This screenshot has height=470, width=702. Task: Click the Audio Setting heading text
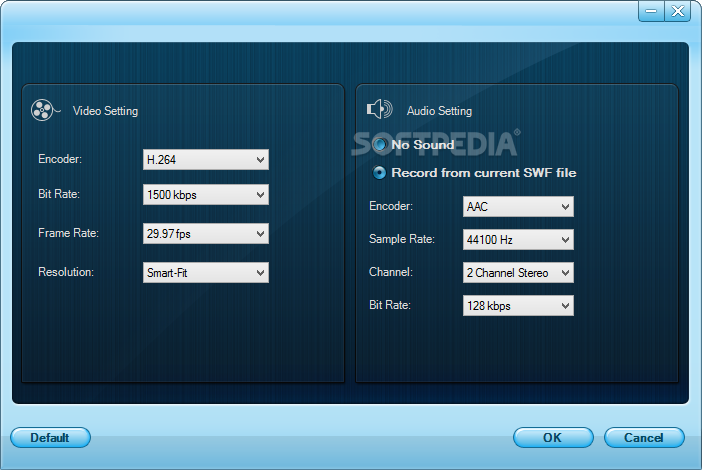[x=439, y=111]
